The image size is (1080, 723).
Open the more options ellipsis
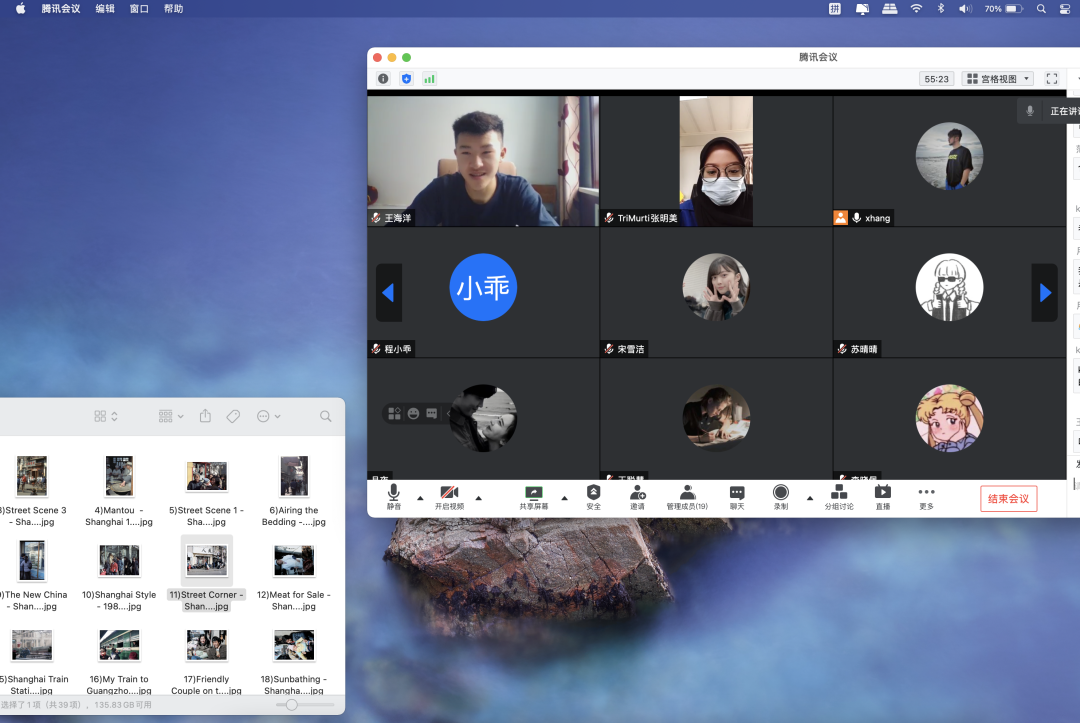coord(926,496)
